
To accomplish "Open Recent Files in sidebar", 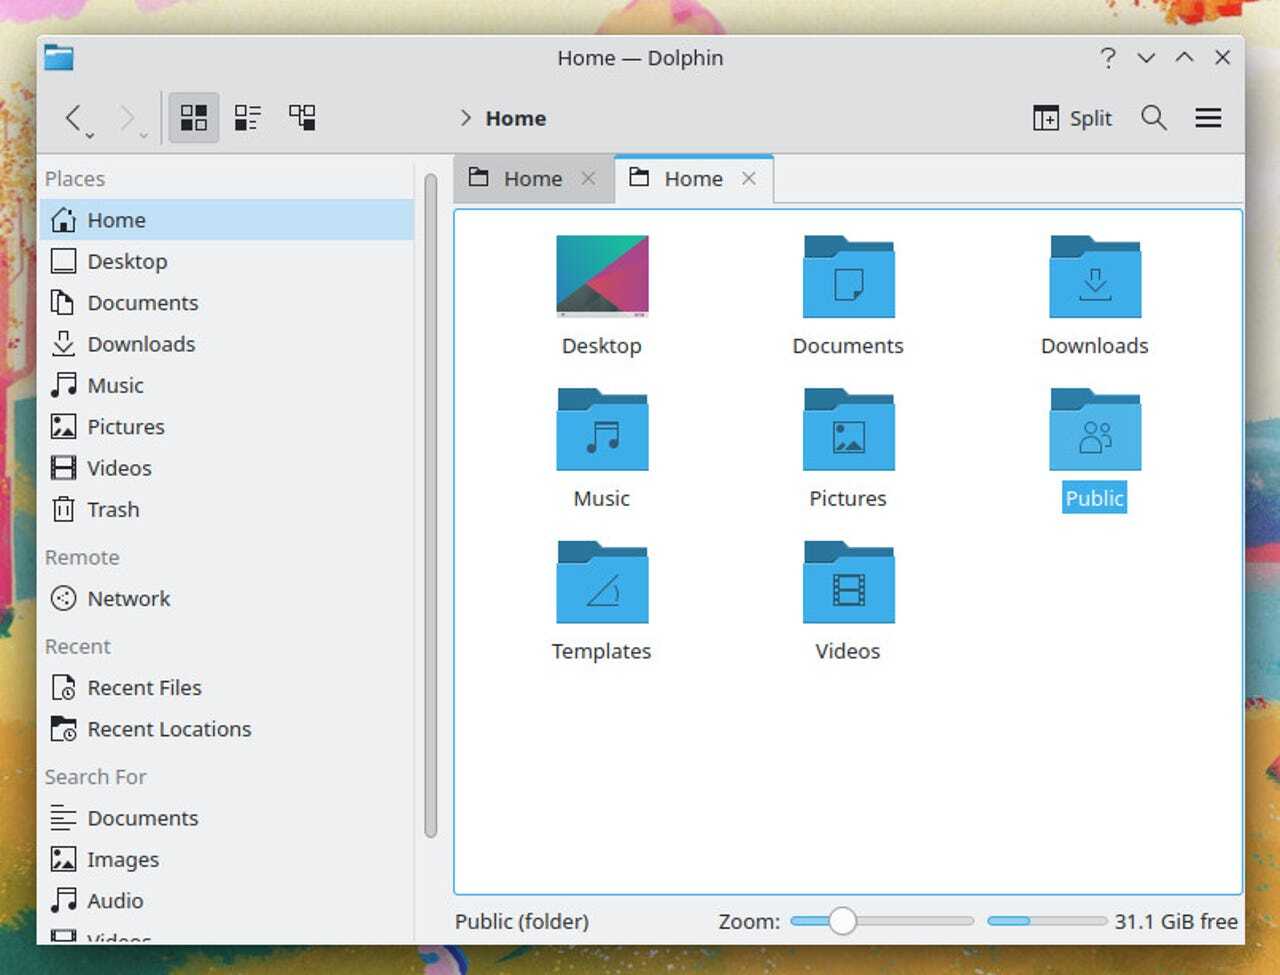I will point(144,688).
